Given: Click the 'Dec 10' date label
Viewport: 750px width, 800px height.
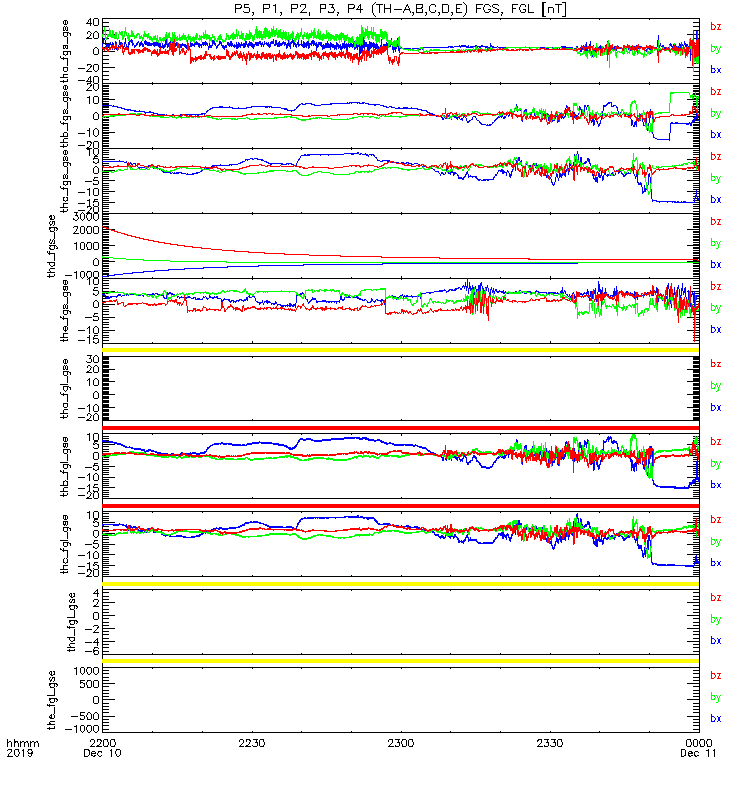Looking at the screenshot, I should (102, 753).
